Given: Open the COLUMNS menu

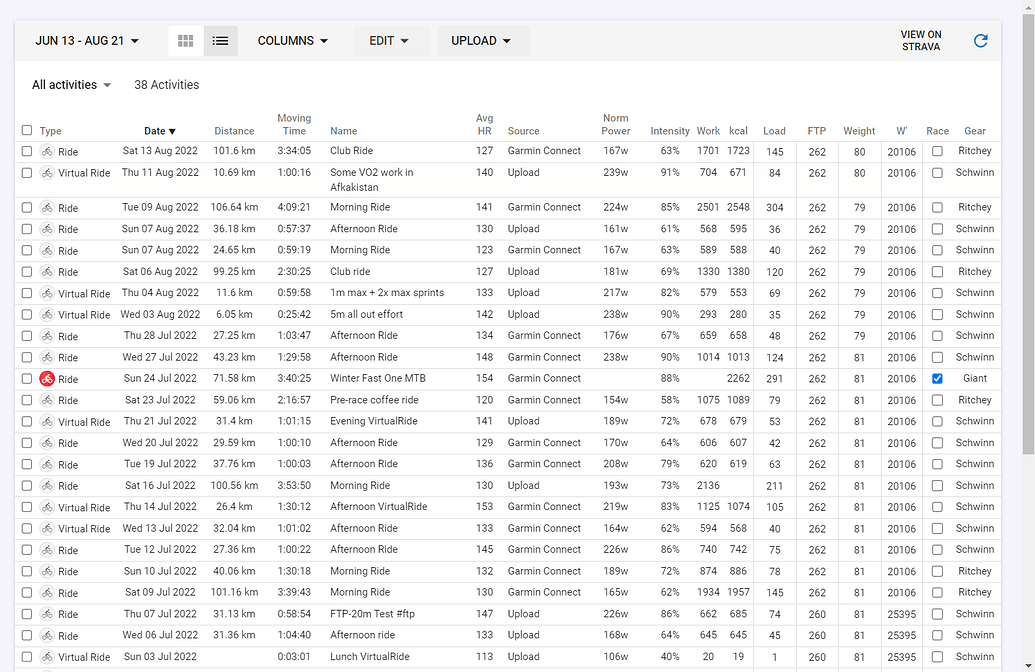Looking at the screenshot, I should pos(292,41).
